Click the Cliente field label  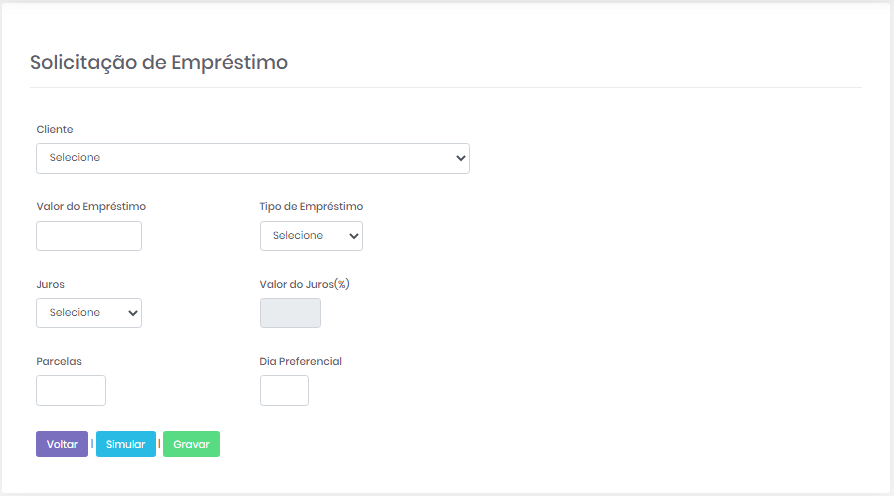point(55,129)
